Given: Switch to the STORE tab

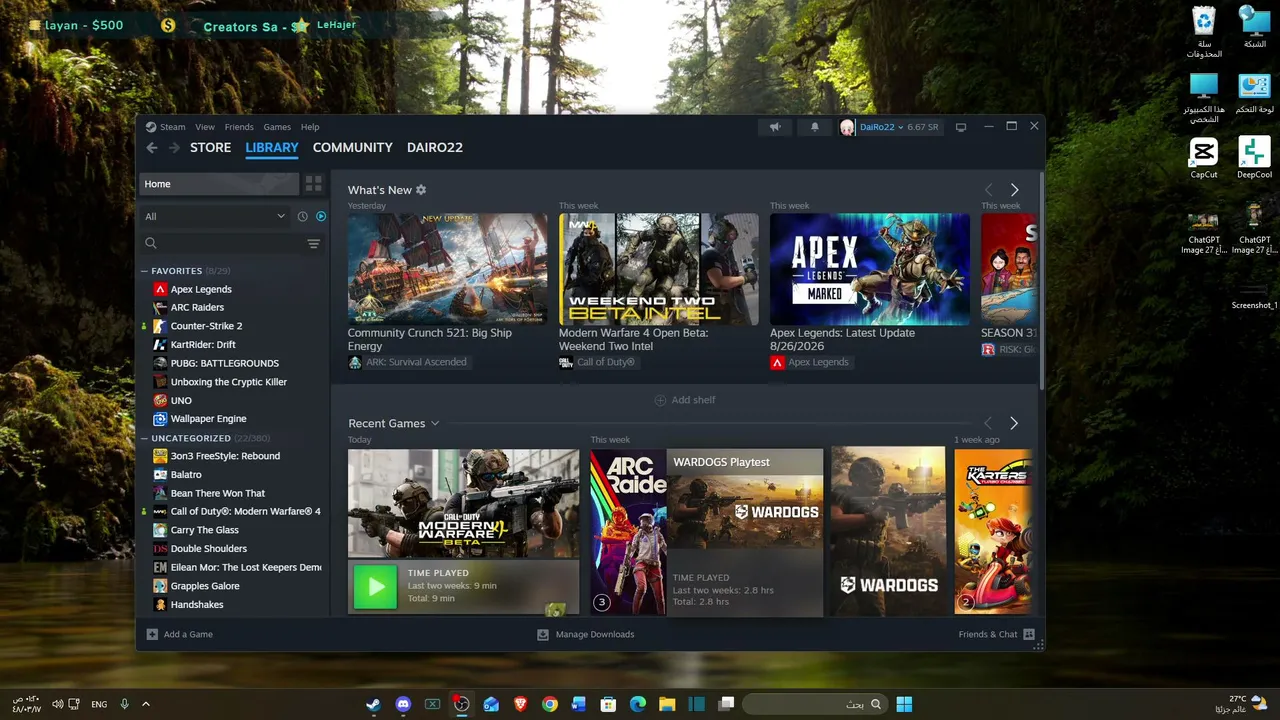Looking at the screenshot, I should 210,147.
